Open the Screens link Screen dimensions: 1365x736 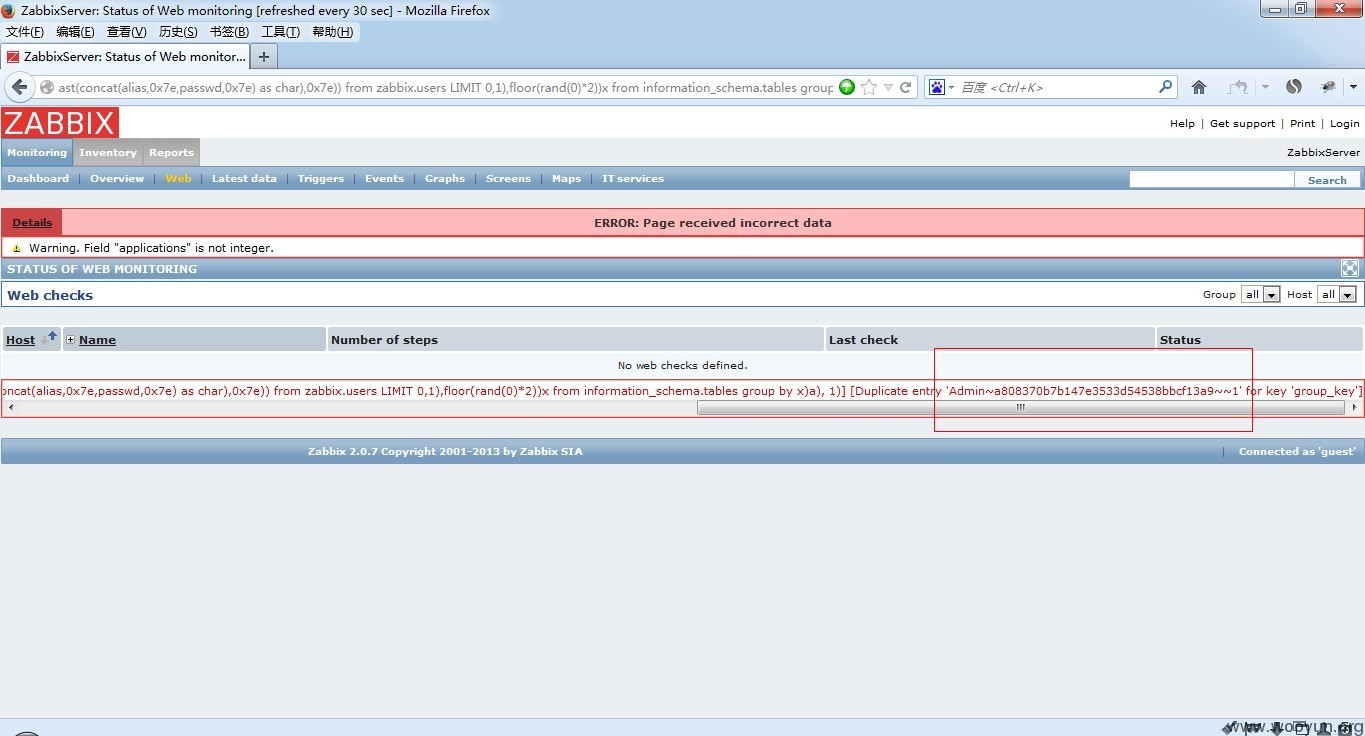[x=508, y=179]
